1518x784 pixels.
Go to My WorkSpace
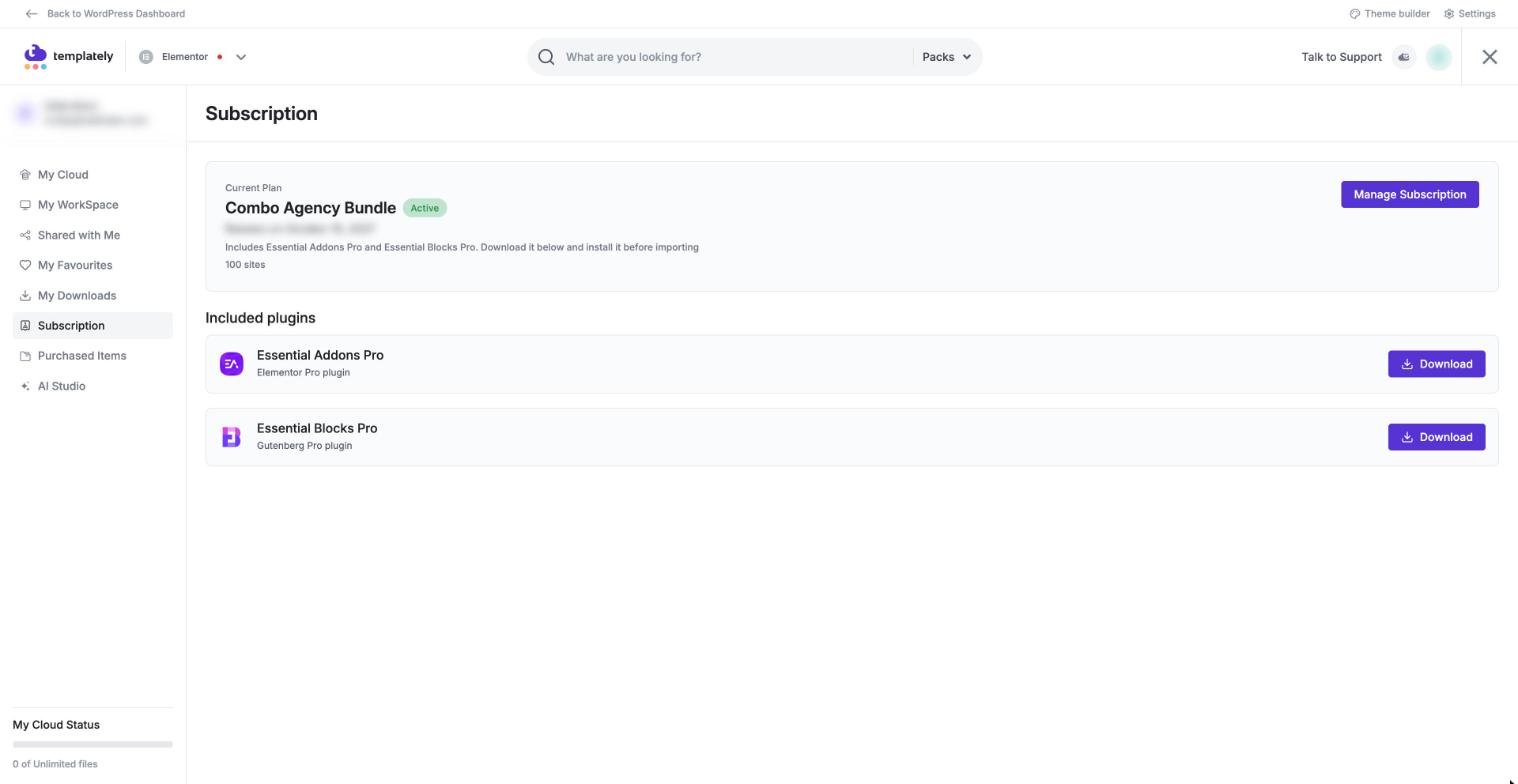pos(93,205)
